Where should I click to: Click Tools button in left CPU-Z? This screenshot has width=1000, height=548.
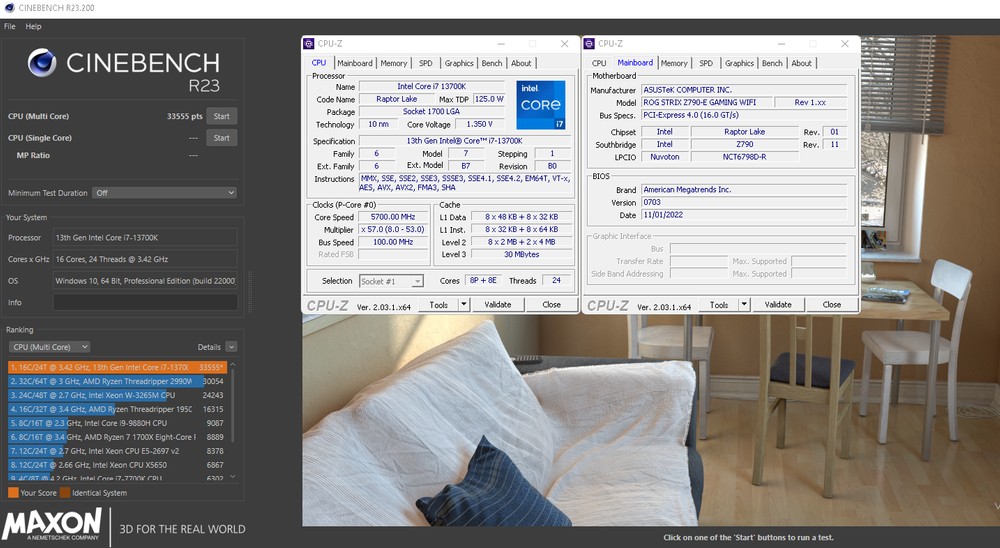[439, 305]
